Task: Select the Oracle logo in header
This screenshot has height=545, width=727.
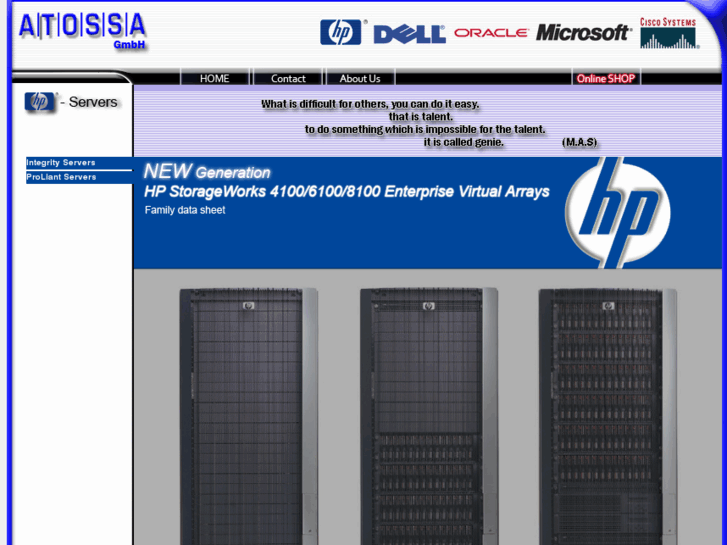Action: tap(491, 33)
